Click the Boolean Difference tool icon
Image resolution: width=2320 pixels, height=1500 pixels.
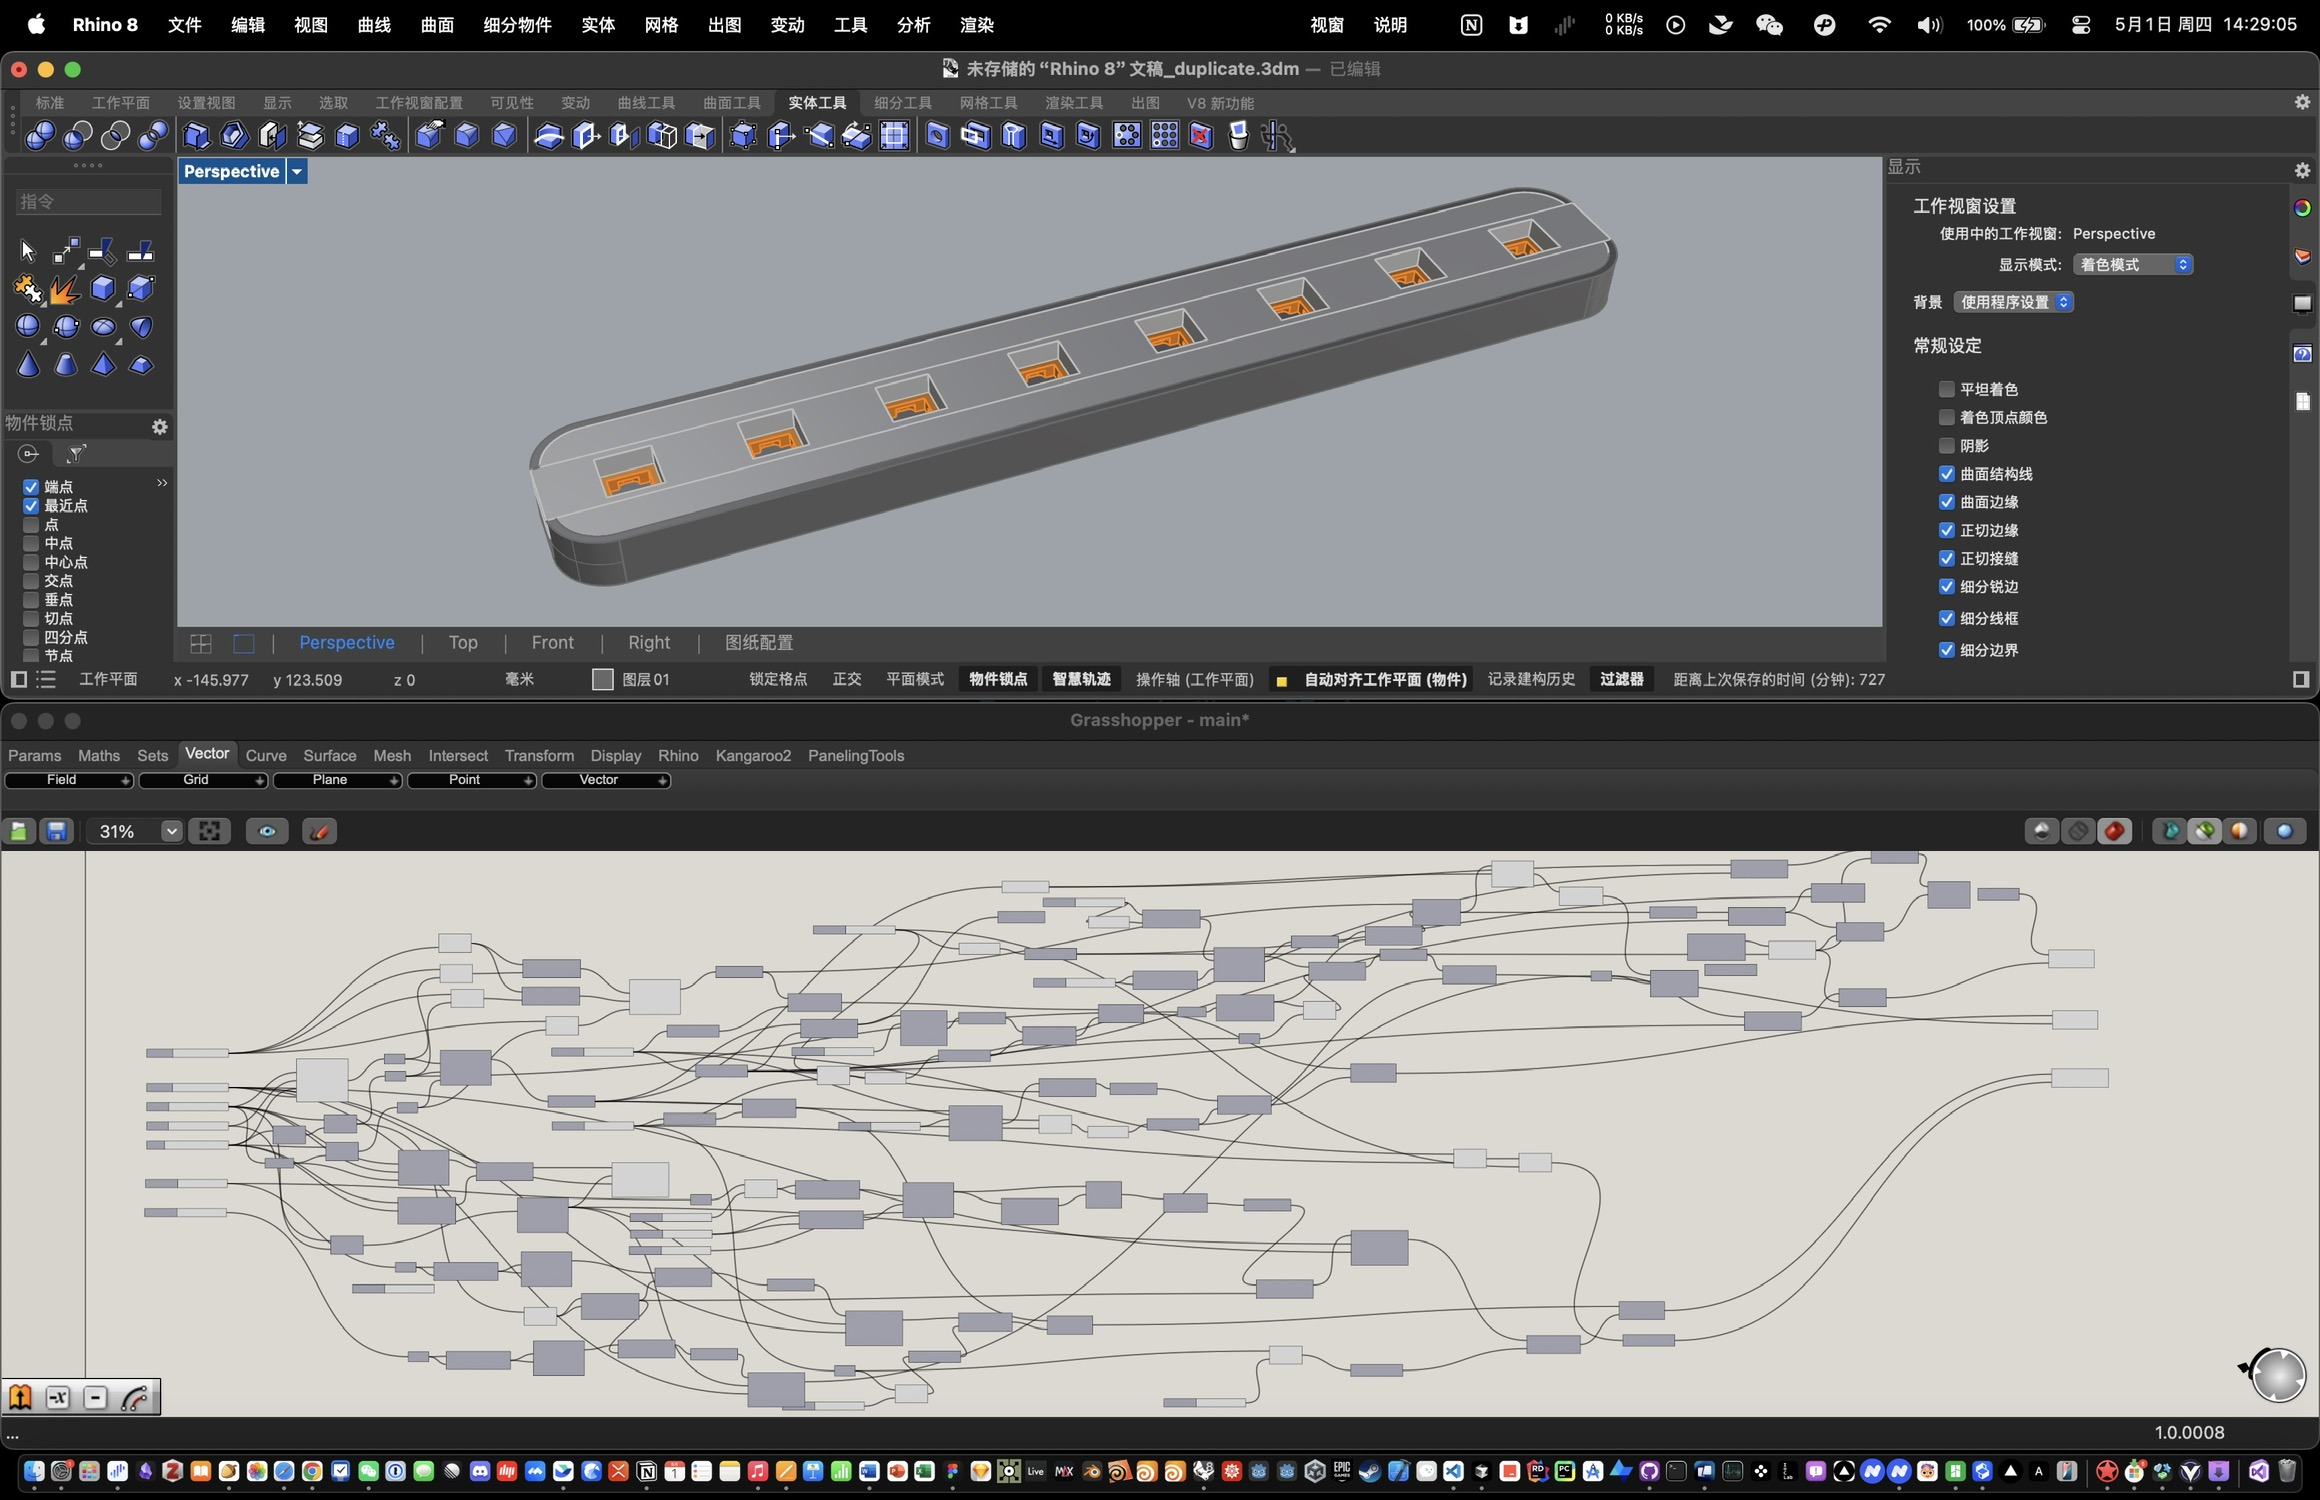coord(78,135)
